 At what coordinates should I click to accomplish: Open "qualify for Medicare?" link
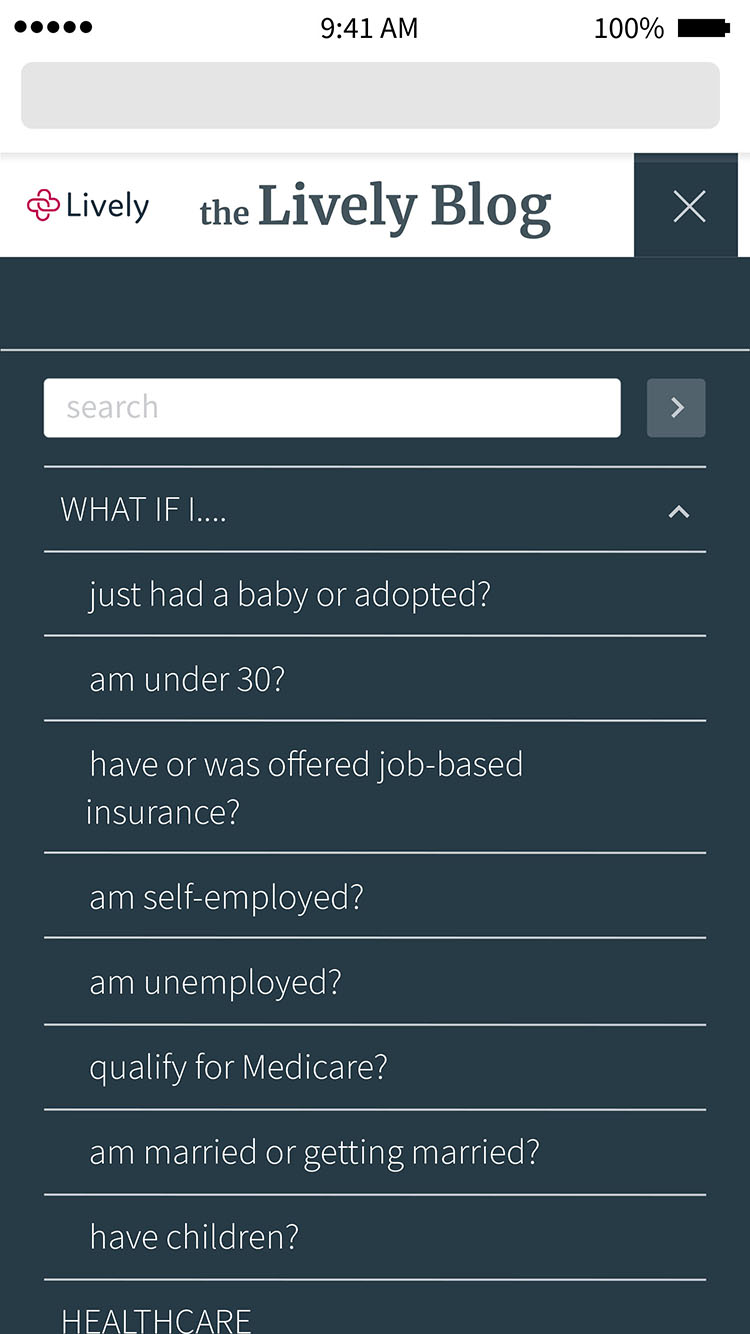click(x=238, y=1068)
